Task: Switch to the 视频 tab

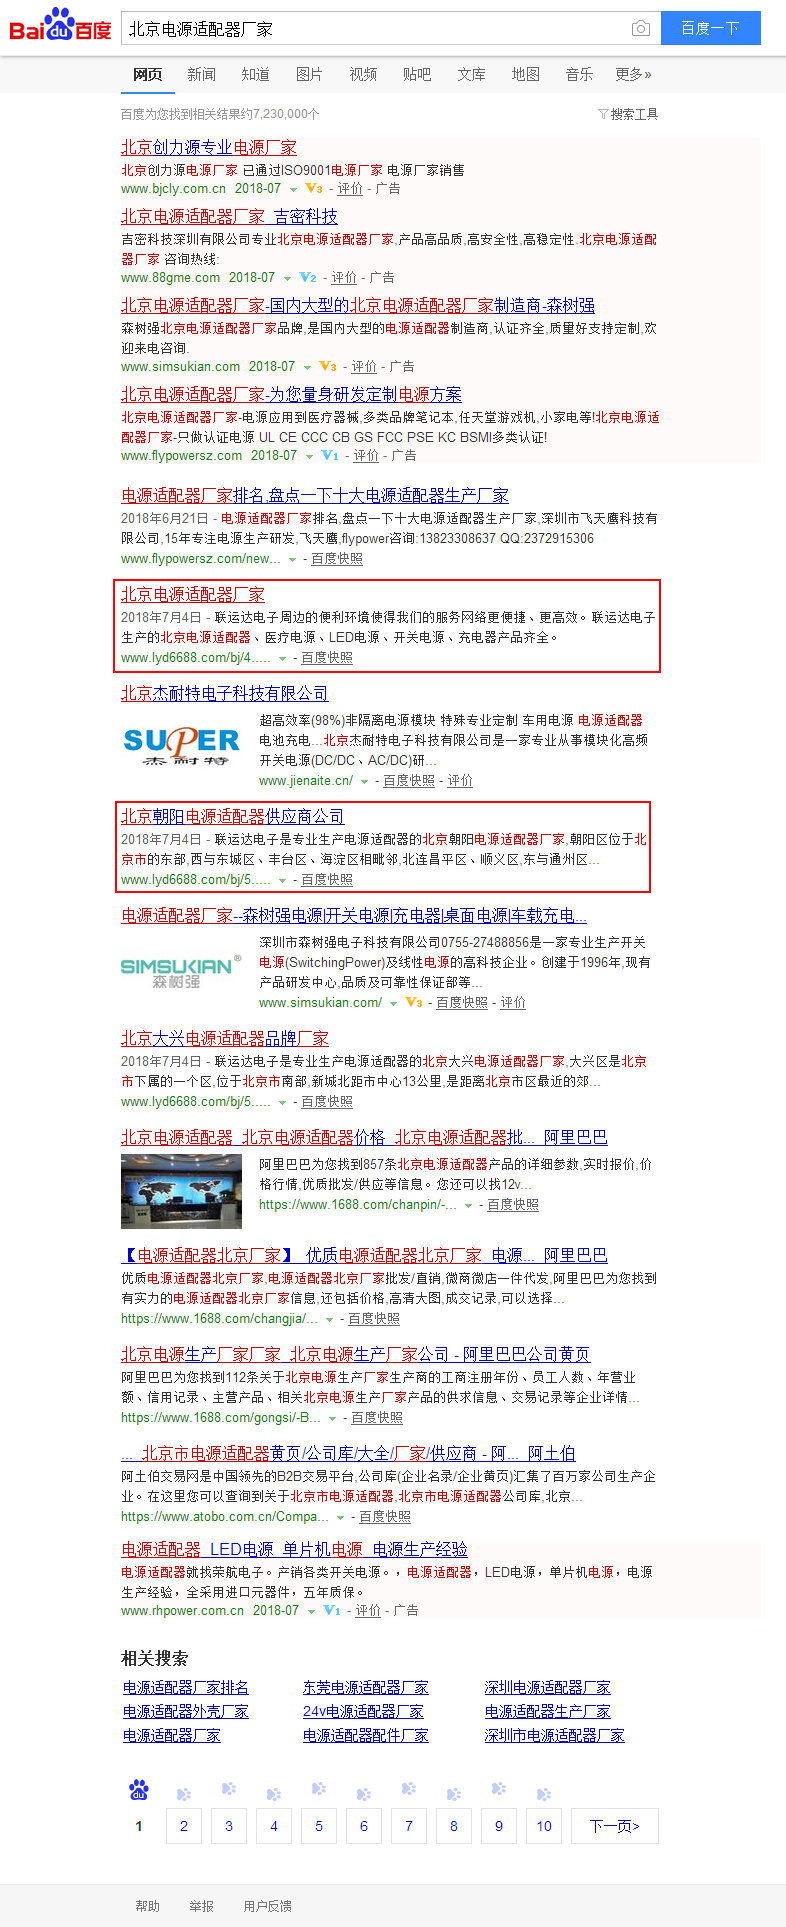Action: point(363,74)
